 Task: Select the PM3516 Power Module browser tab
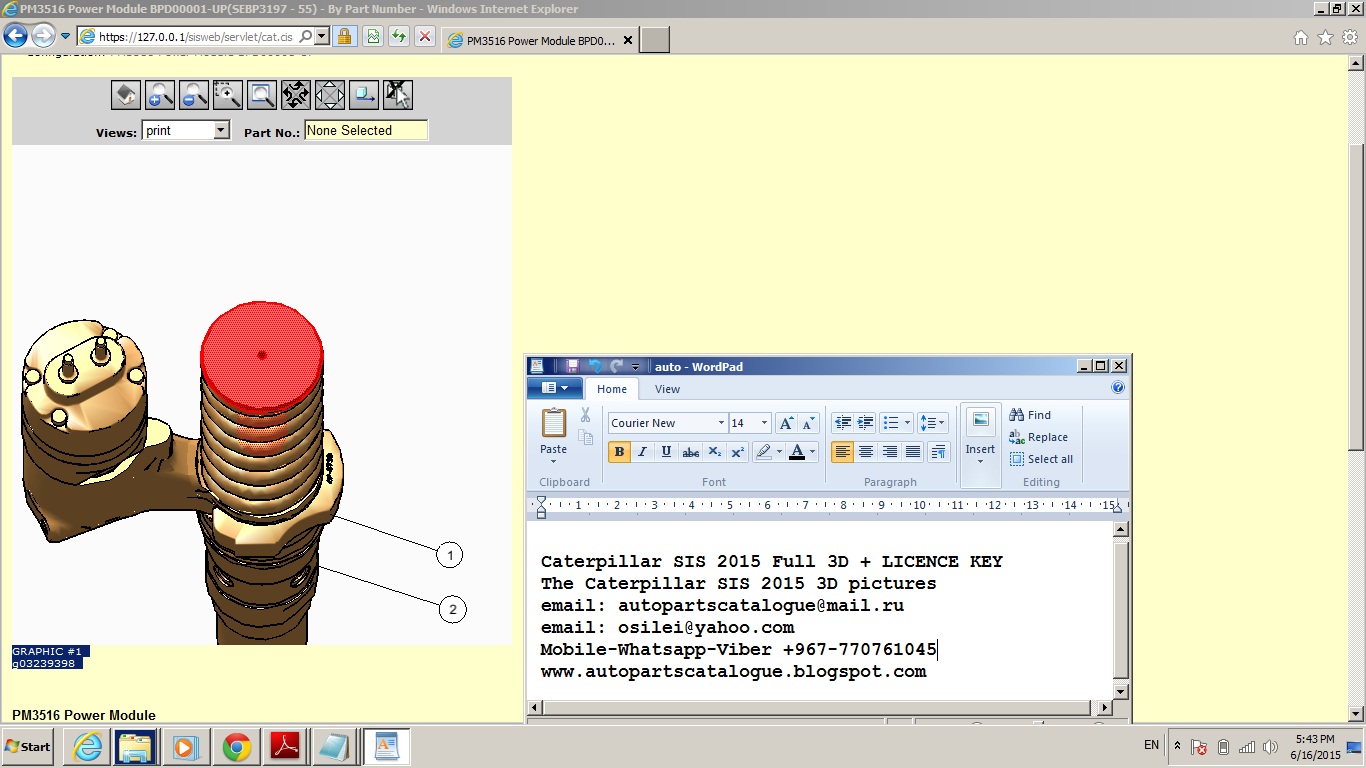point(539,41)
